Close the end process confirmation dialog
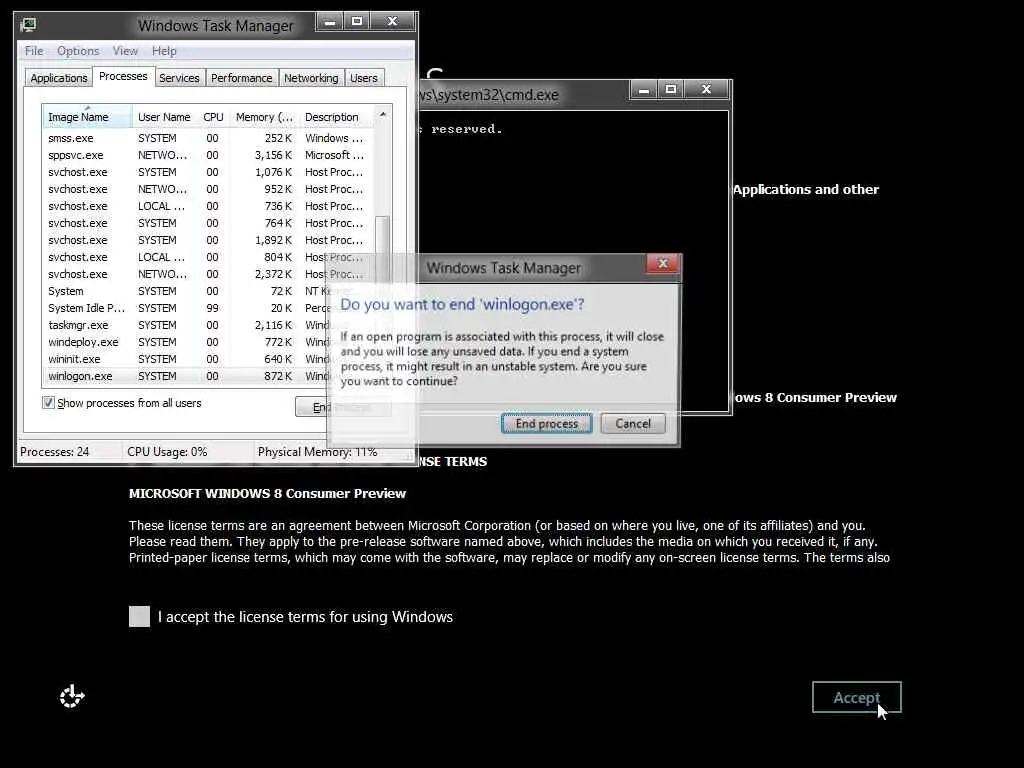 pyautogui.click(x=663, y=263)
